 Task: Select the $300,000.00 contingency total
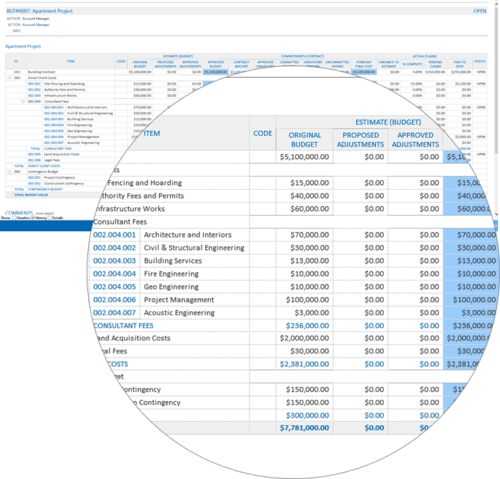307,416
